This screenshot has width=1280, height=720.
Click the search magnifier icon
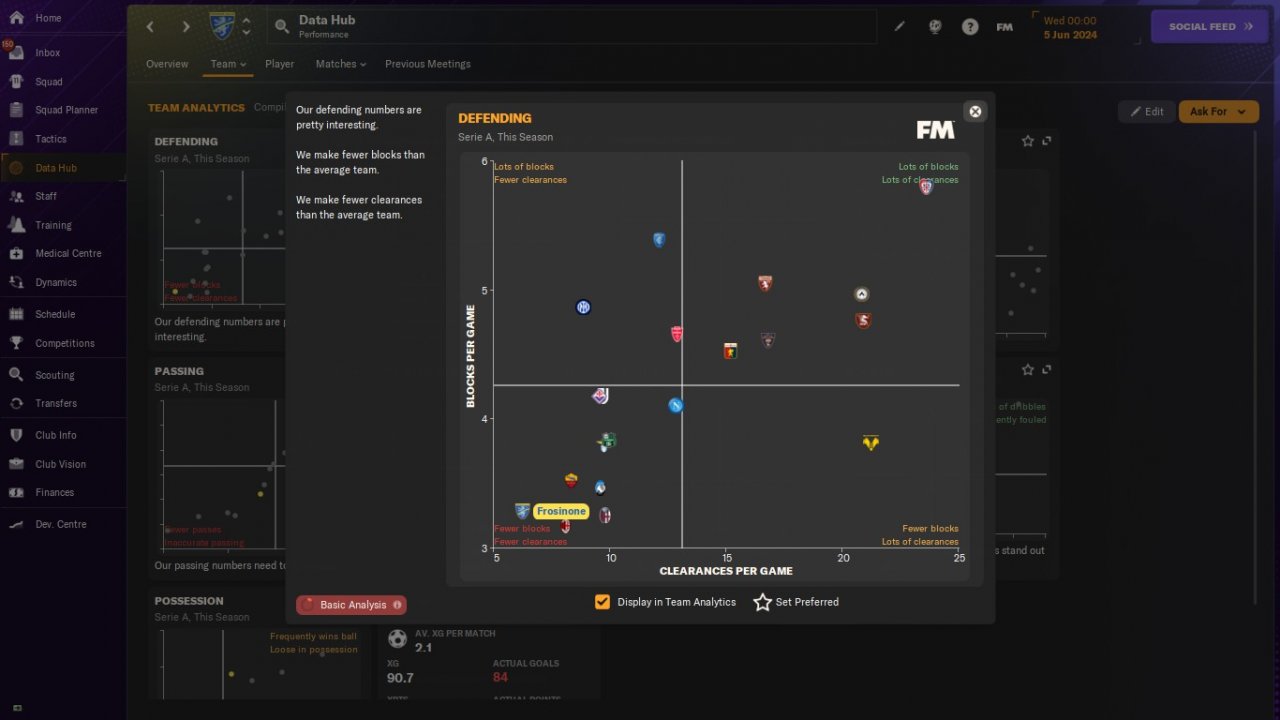click(282, 27)
